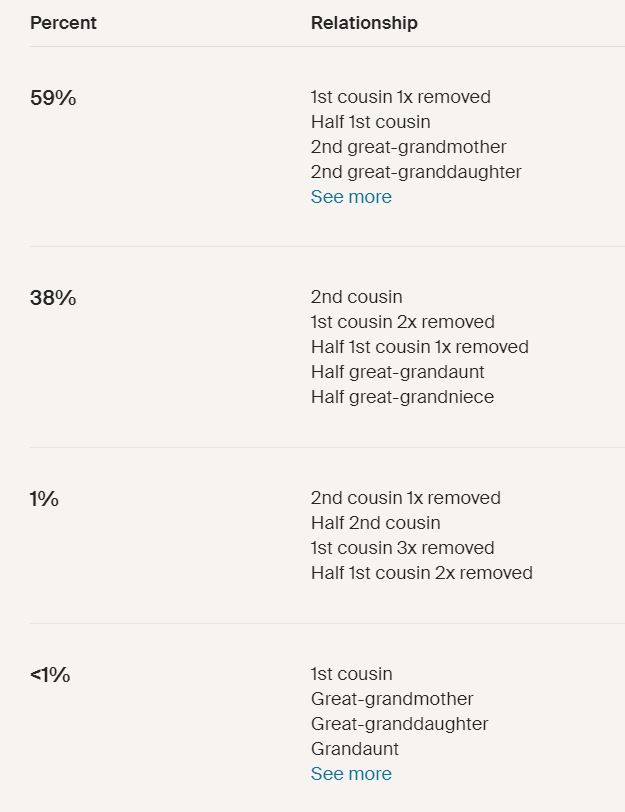Select the 59% probability value
The width and height of the screenshot is (625, 812).
(53, 98)
